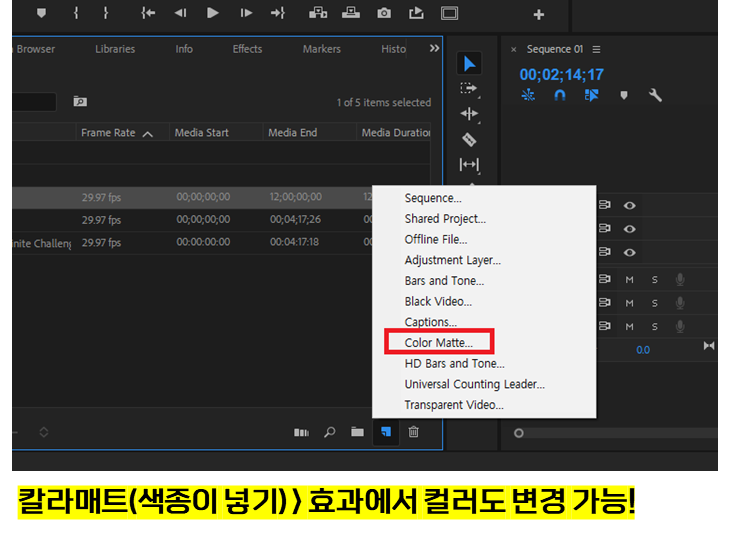Click the Automate to Sequence icon
This screenshot has width=743, height=537.
[x=301, y=432]
